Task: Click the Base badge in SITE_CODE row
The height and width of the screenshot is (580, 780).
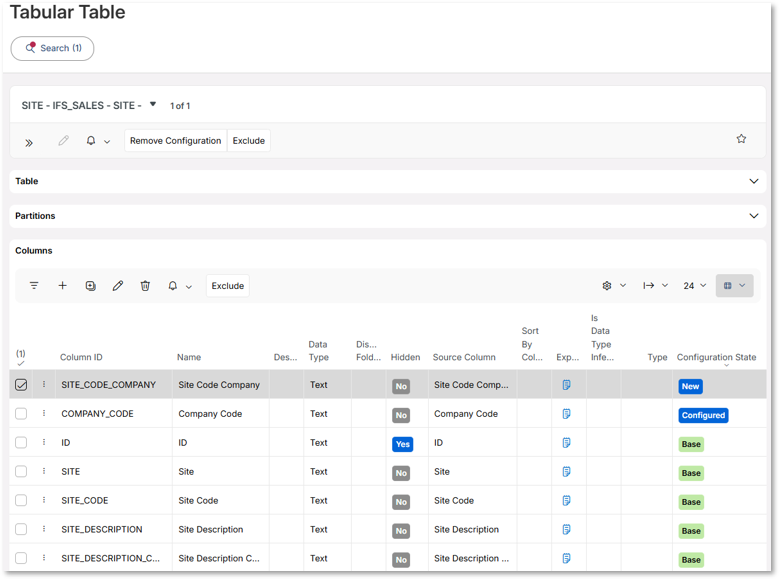Action: 691,502
